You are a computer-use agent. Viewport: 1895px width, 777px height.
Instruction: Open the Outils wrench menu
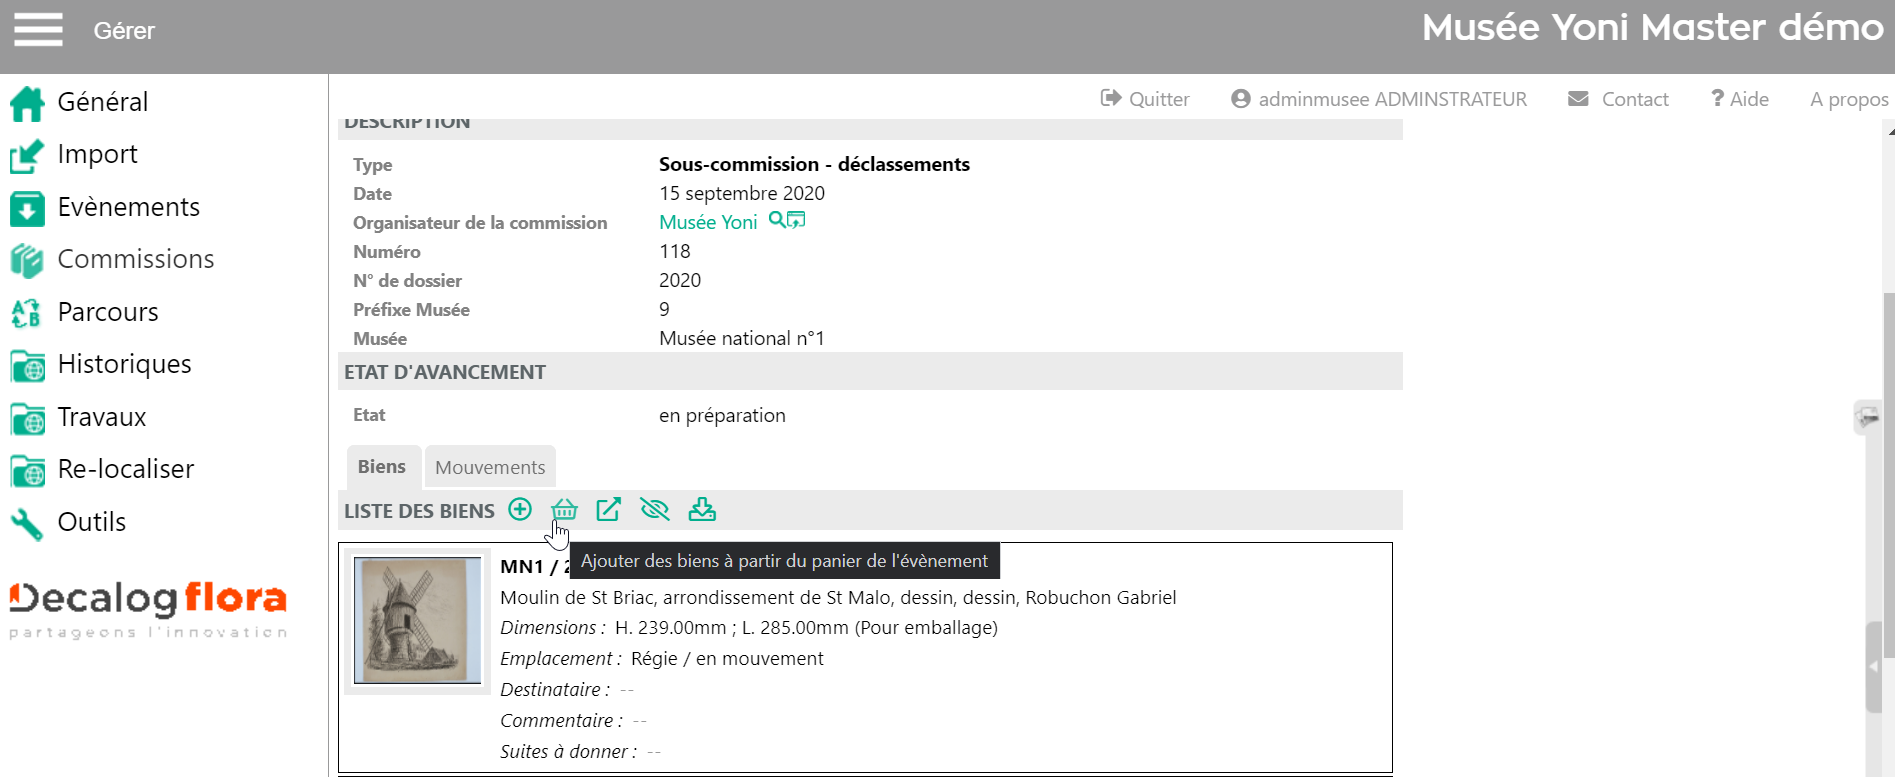pyautogui.click(x=91, y=522)
